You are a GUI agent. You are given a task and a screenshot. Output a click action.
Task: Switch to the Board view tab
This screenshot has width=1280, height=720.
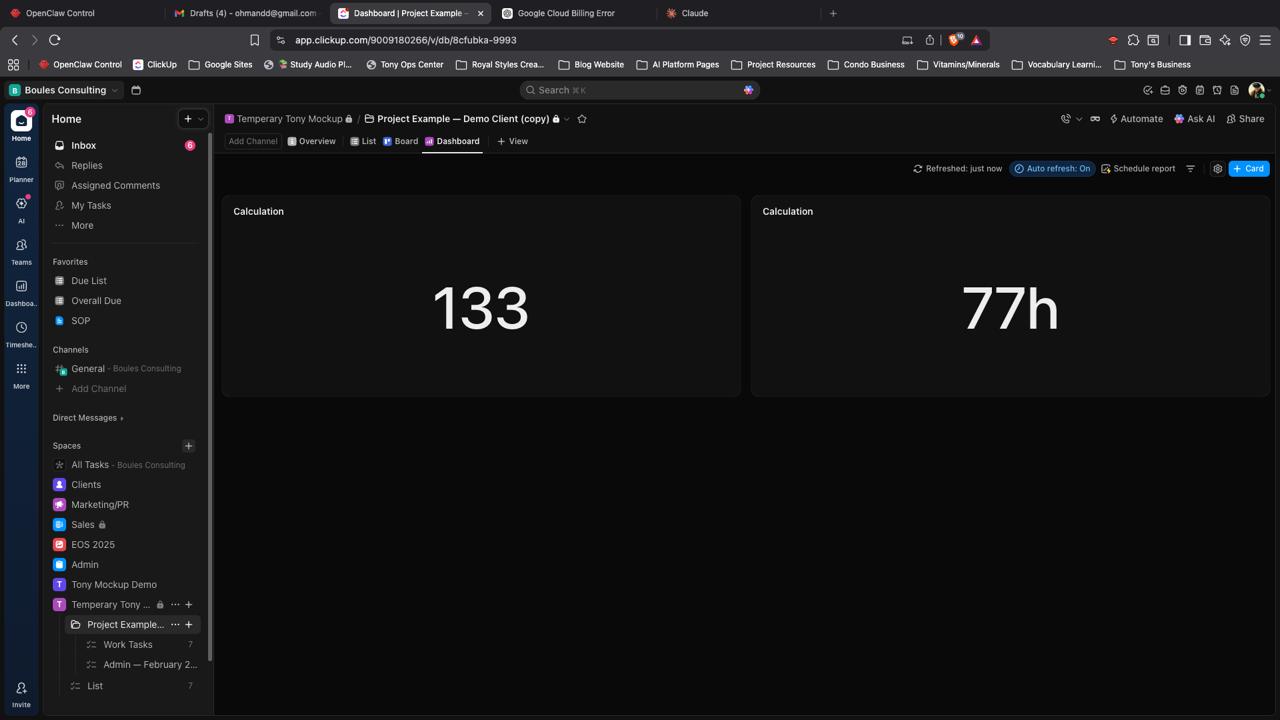[x=400, y=142]
